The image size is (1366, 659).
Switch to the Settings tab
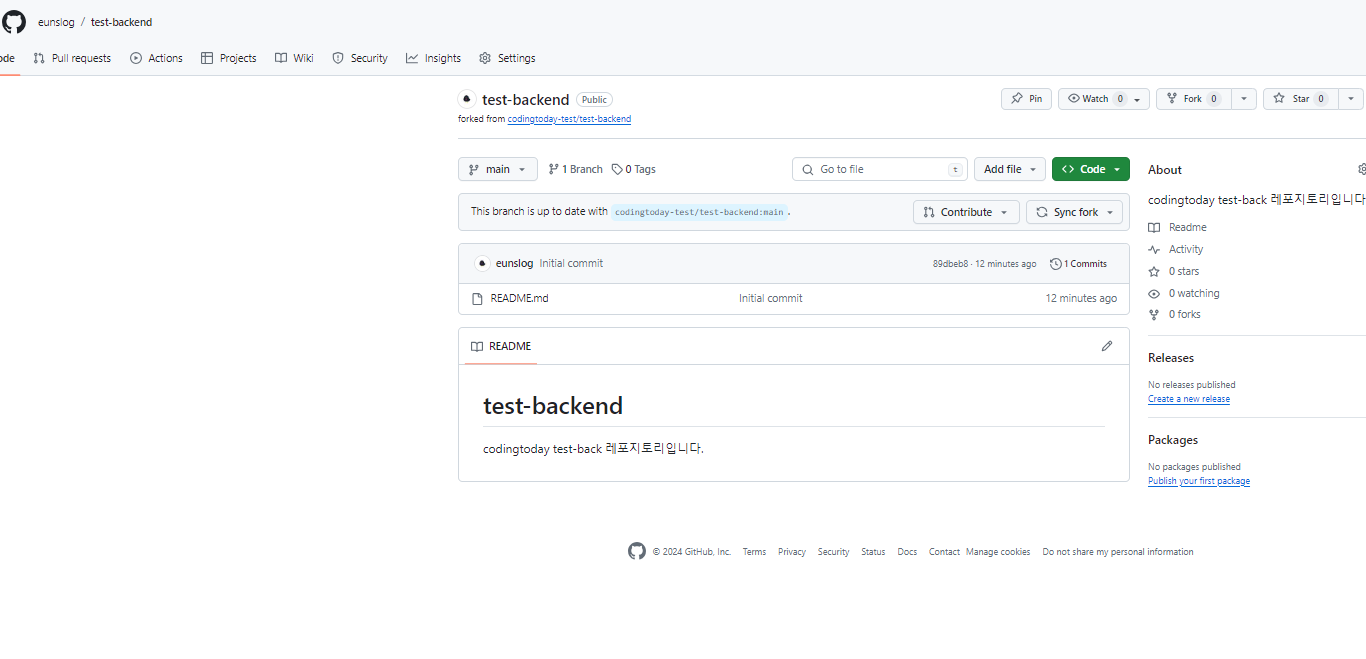[507, 58]
